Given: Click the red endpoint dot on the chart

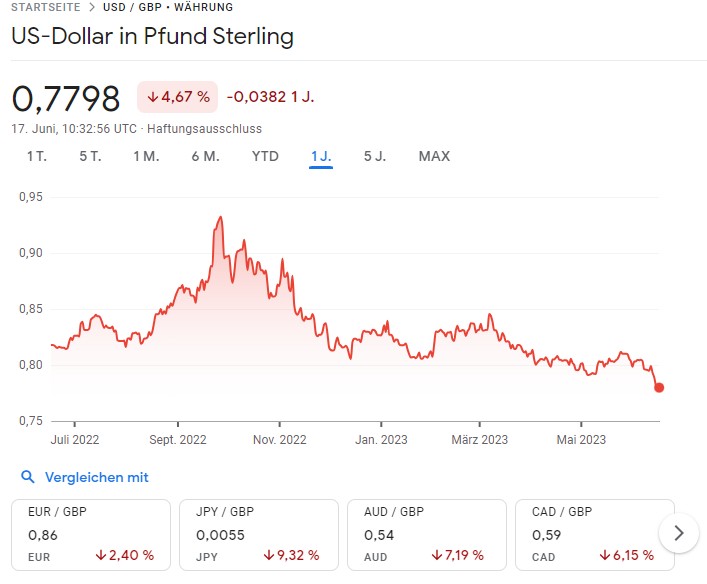Looking at the screenshot, I should [x=659, y=388].
